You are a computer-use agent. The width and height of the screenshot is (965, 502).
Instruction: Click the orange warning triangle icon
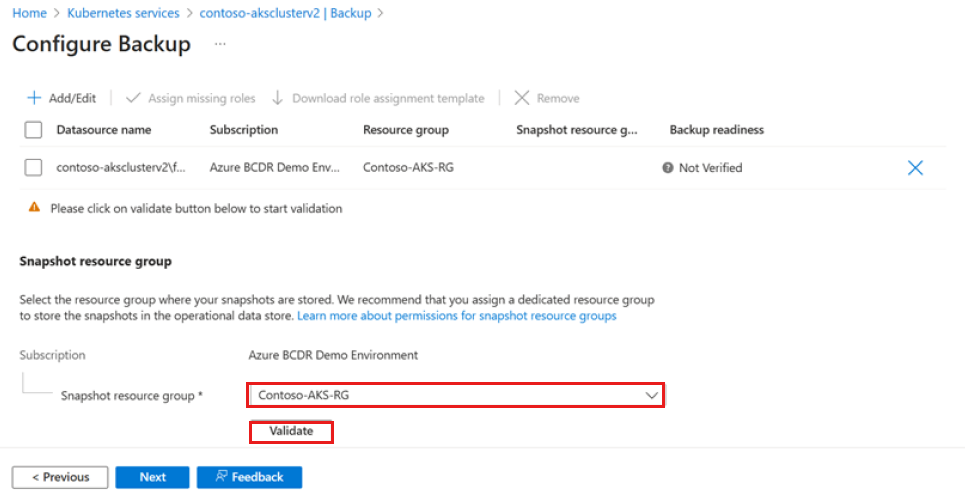35,208
